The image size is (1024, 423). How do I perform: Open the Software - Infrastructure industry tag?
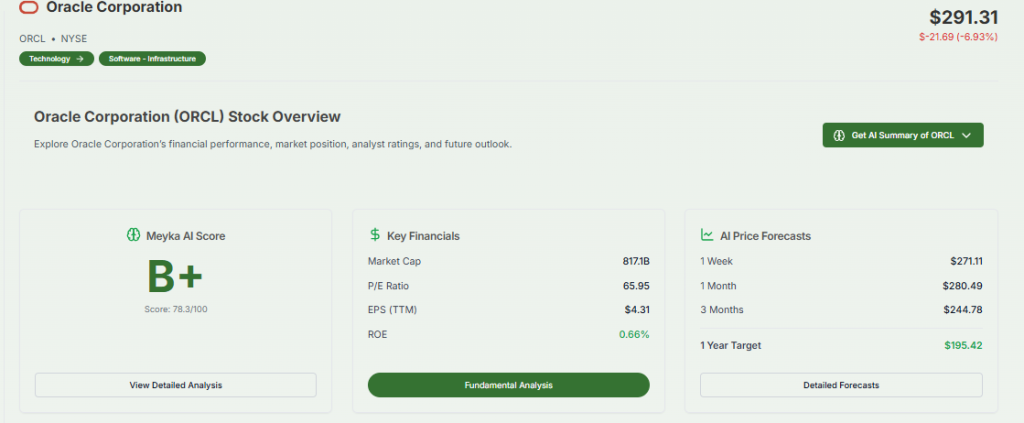[151, 59]
